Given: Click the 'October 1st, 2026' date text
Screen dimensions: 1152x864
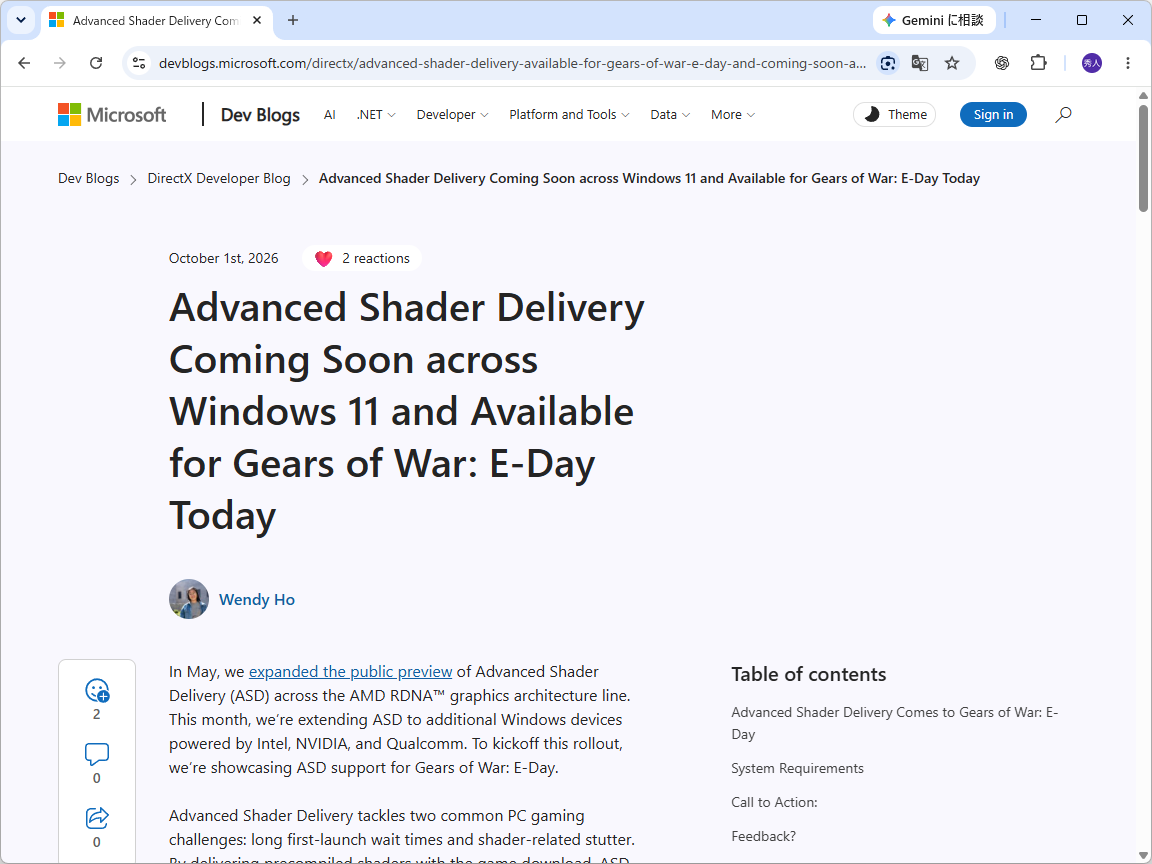Looking at the screenshot, I should point(223,259).
